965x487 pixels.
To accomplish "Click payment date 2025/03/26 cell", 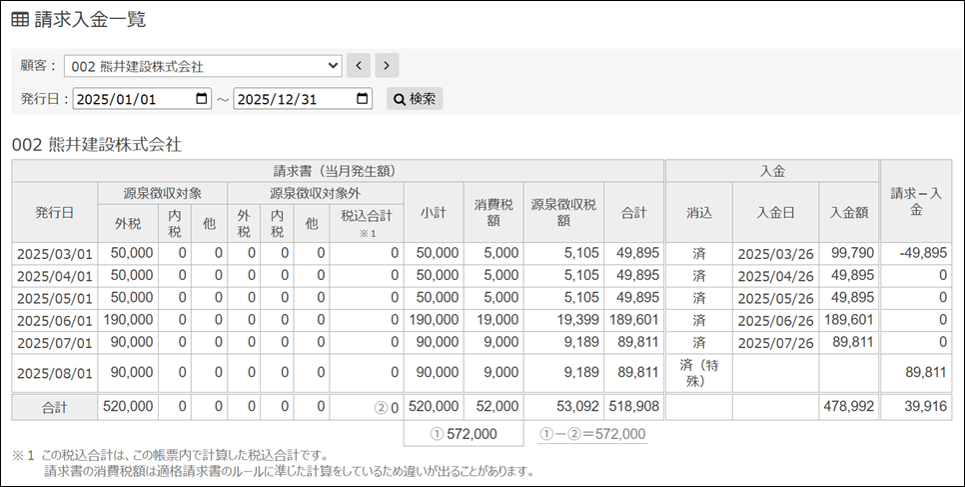I will tap(775, 254).
